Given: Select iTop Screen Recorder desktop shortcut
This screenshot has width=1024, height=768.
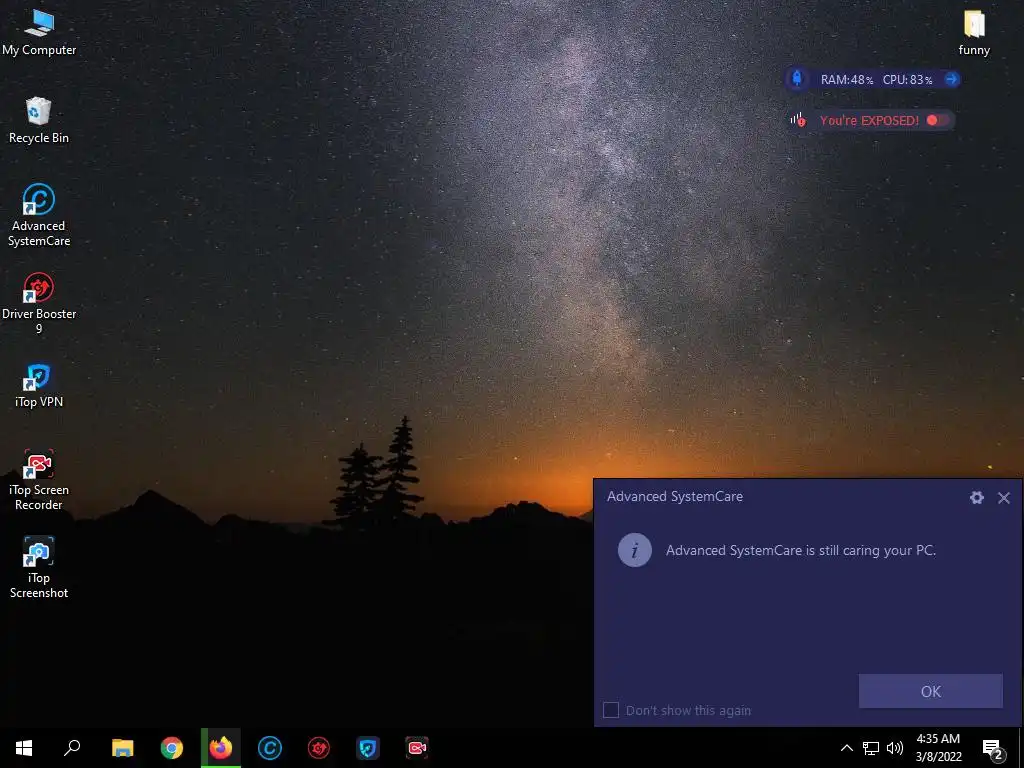Looking at the screenshot, I should [39, 480].
